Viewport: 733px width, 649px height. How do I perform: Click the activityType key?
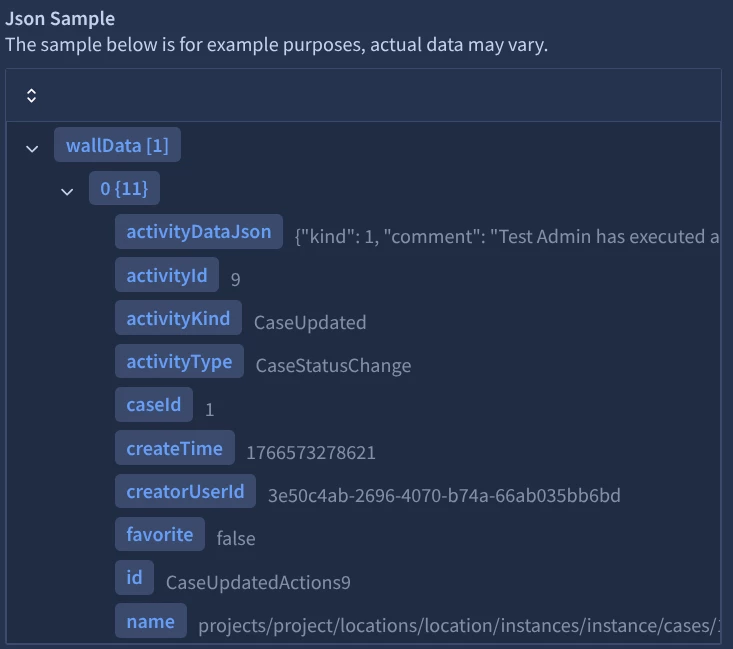tap(179, 362)
